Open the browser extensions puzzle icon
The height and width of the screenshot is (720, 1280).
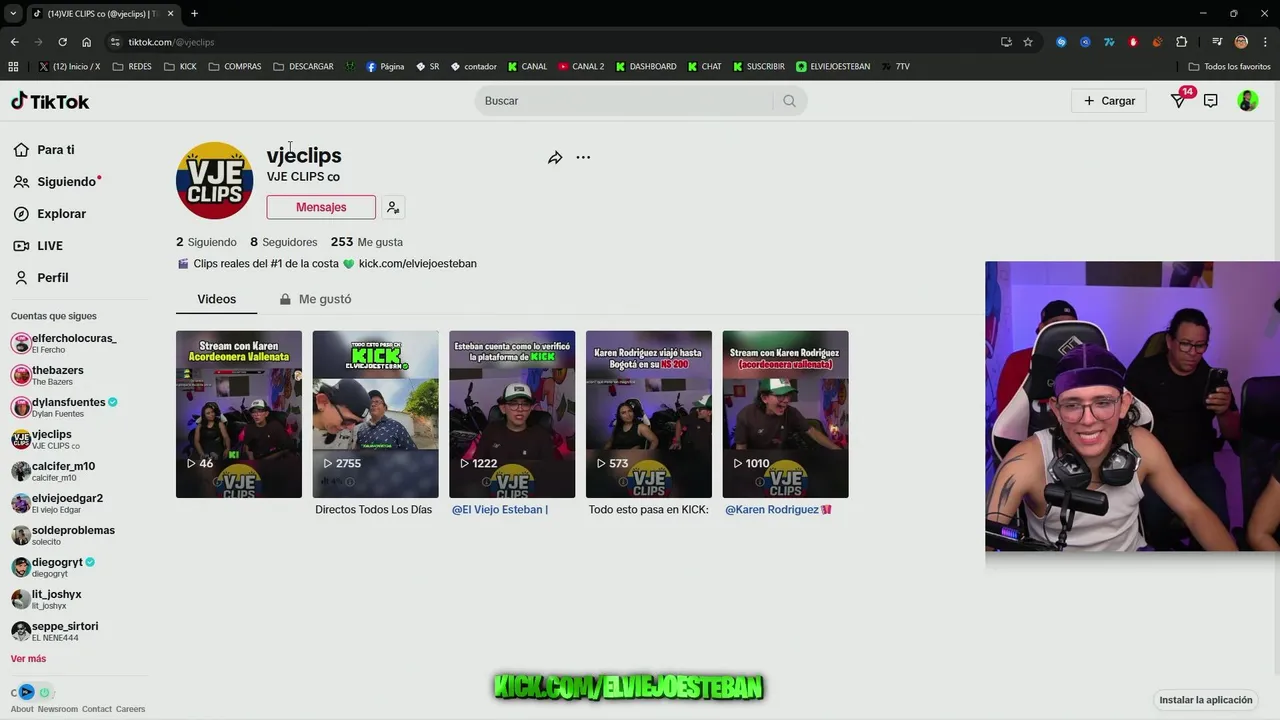pyautogui.click(x=1181, y=42)
